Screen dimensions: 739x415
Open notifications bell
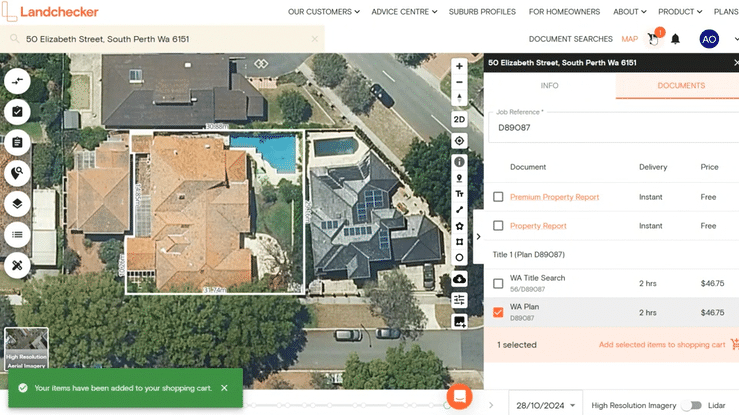[x=675, y=39]
